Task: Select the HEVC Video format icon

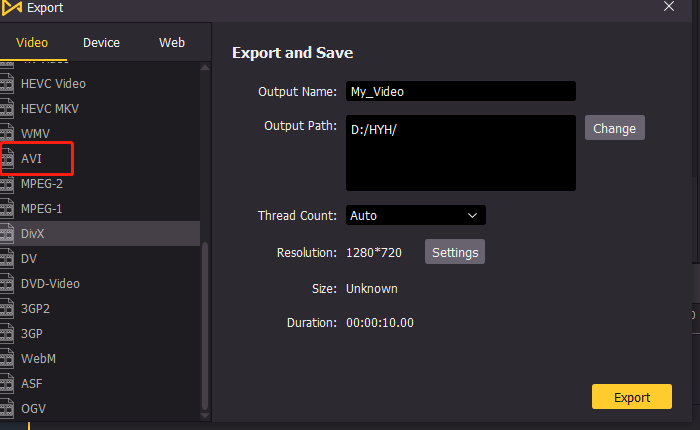Action: [x=7, y=84]
